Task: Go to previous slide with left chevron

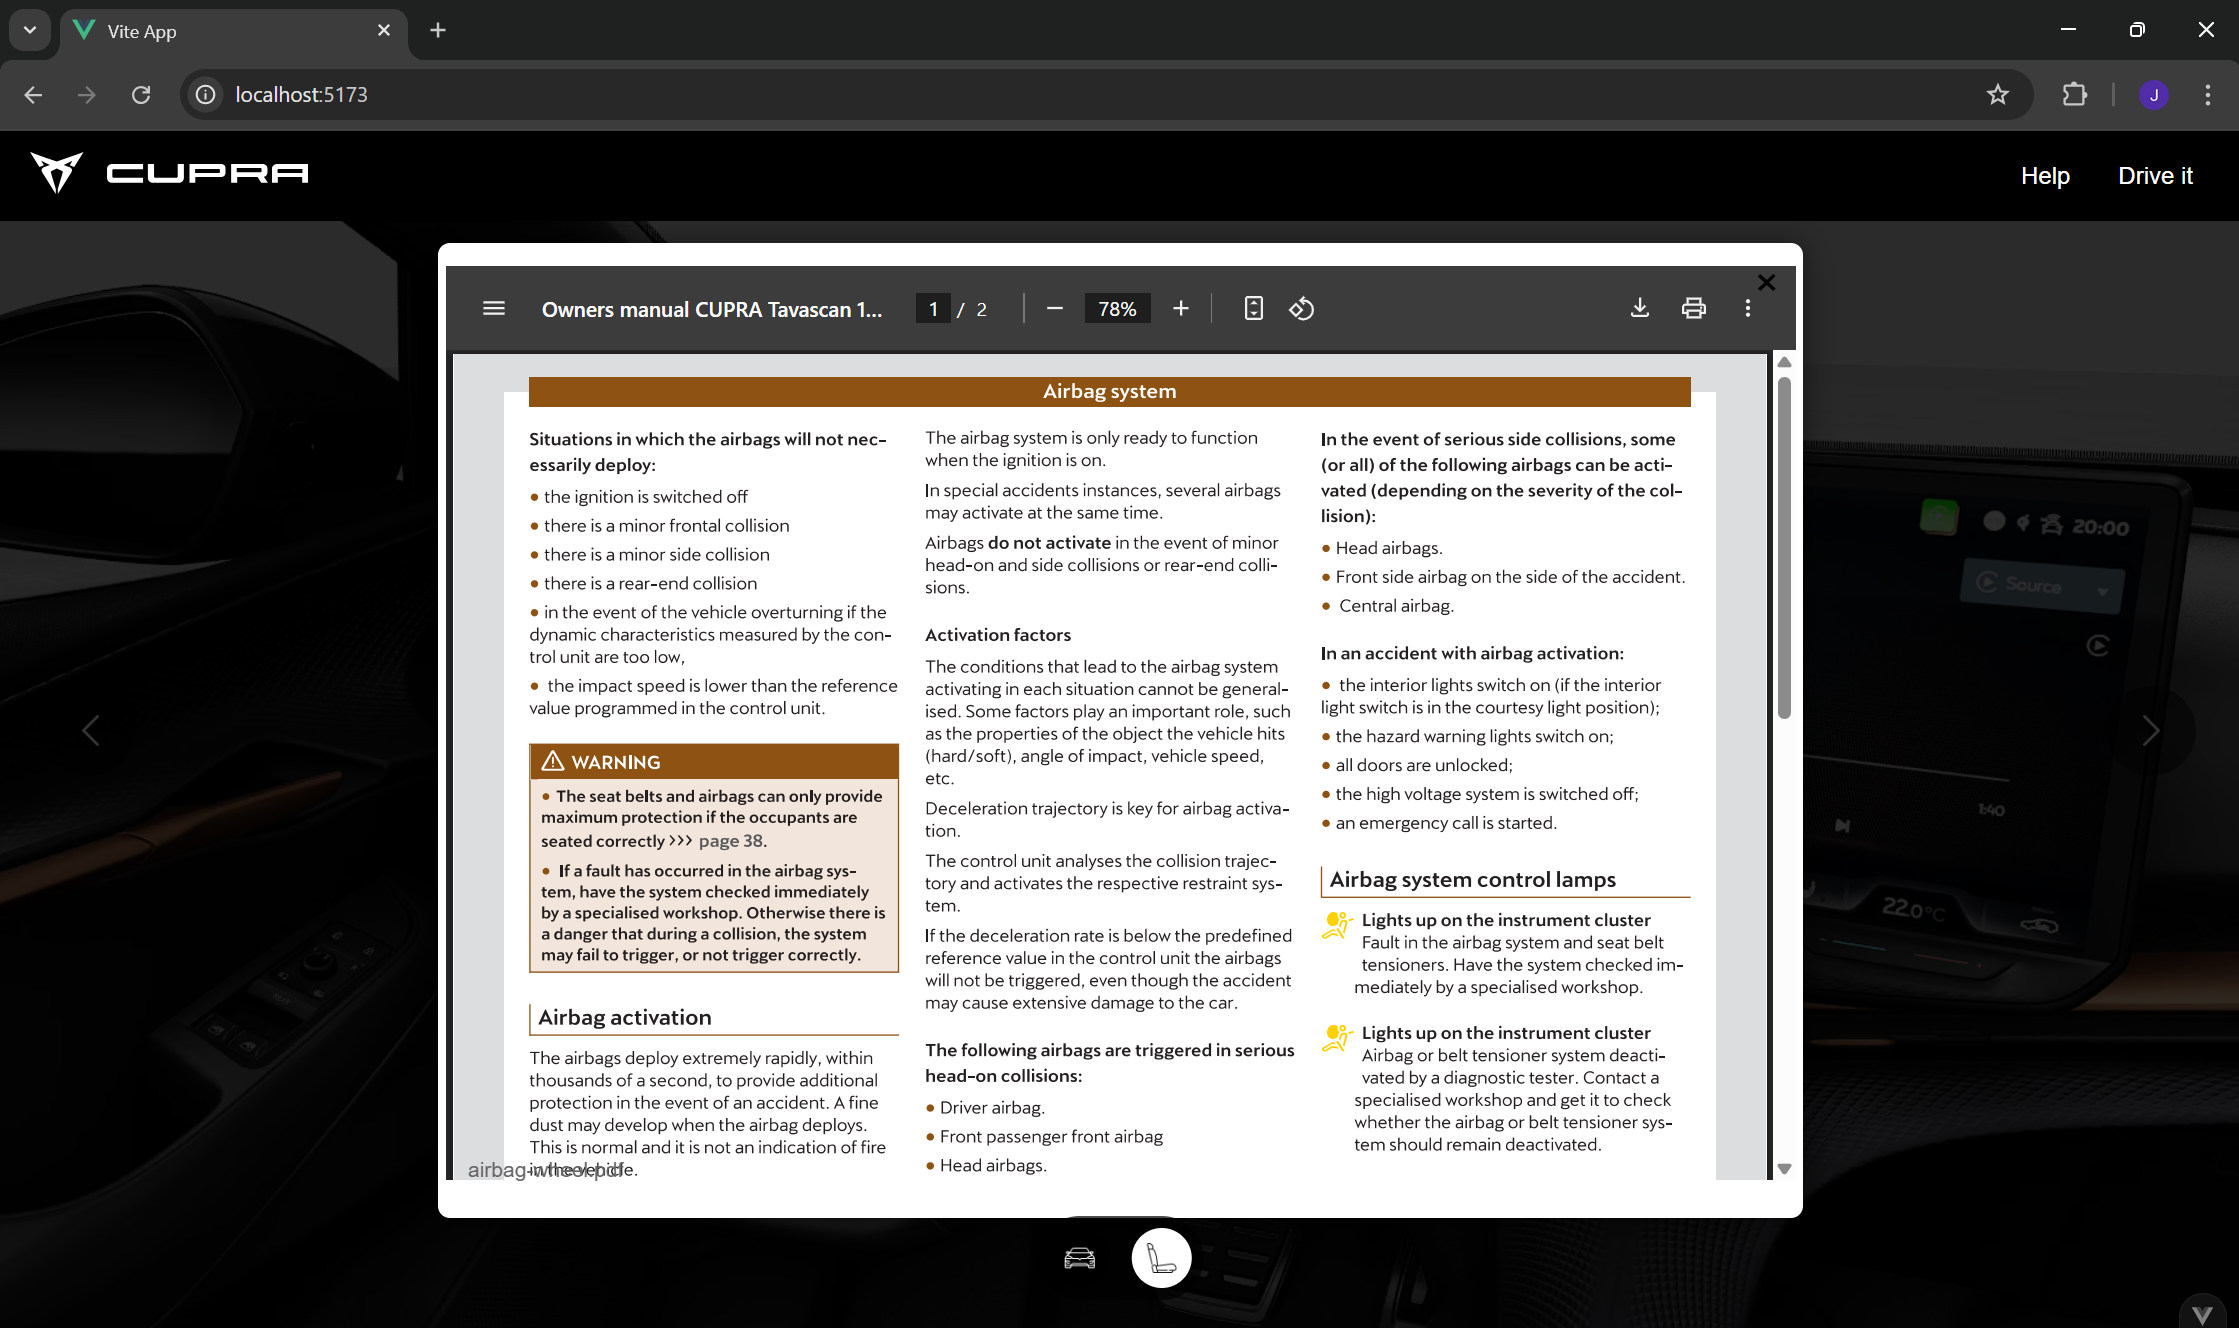Action: (x=91, y=731)
